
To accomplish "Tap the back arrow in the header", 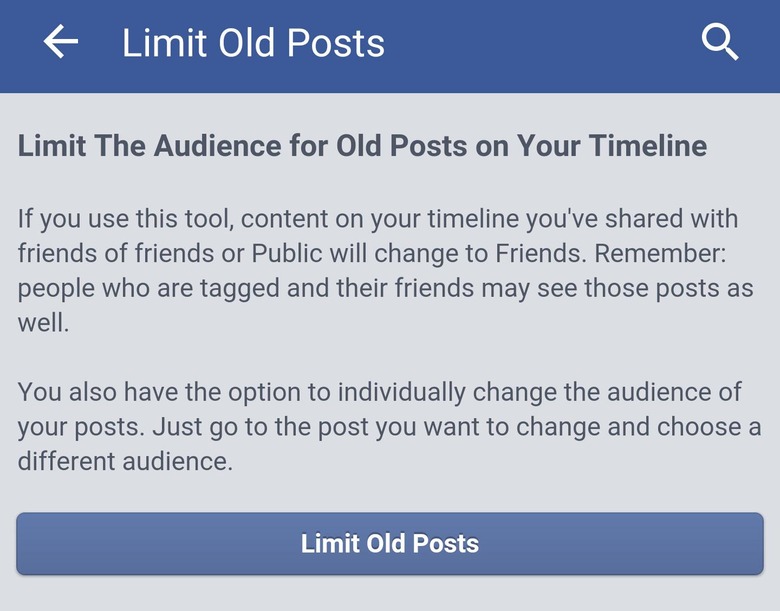I will pyautogui.click(x=61, y=42).
